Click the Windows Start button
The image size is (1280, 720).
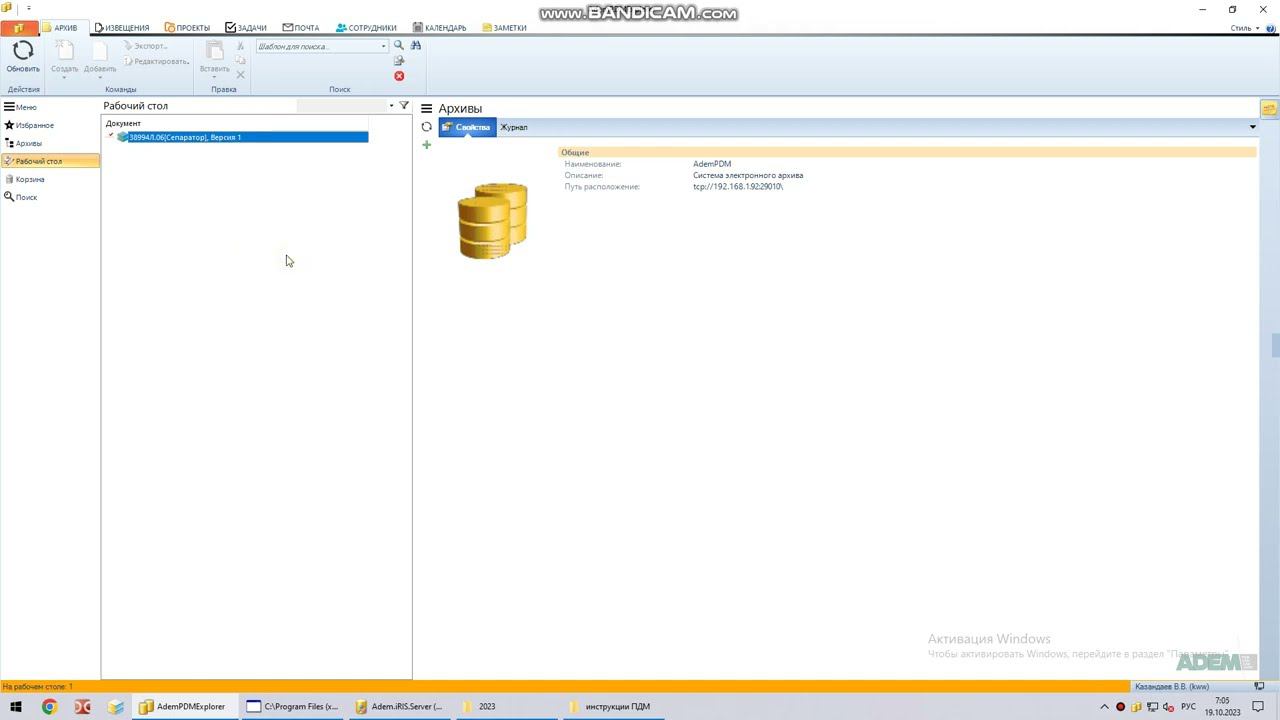[x=16, y=707]
